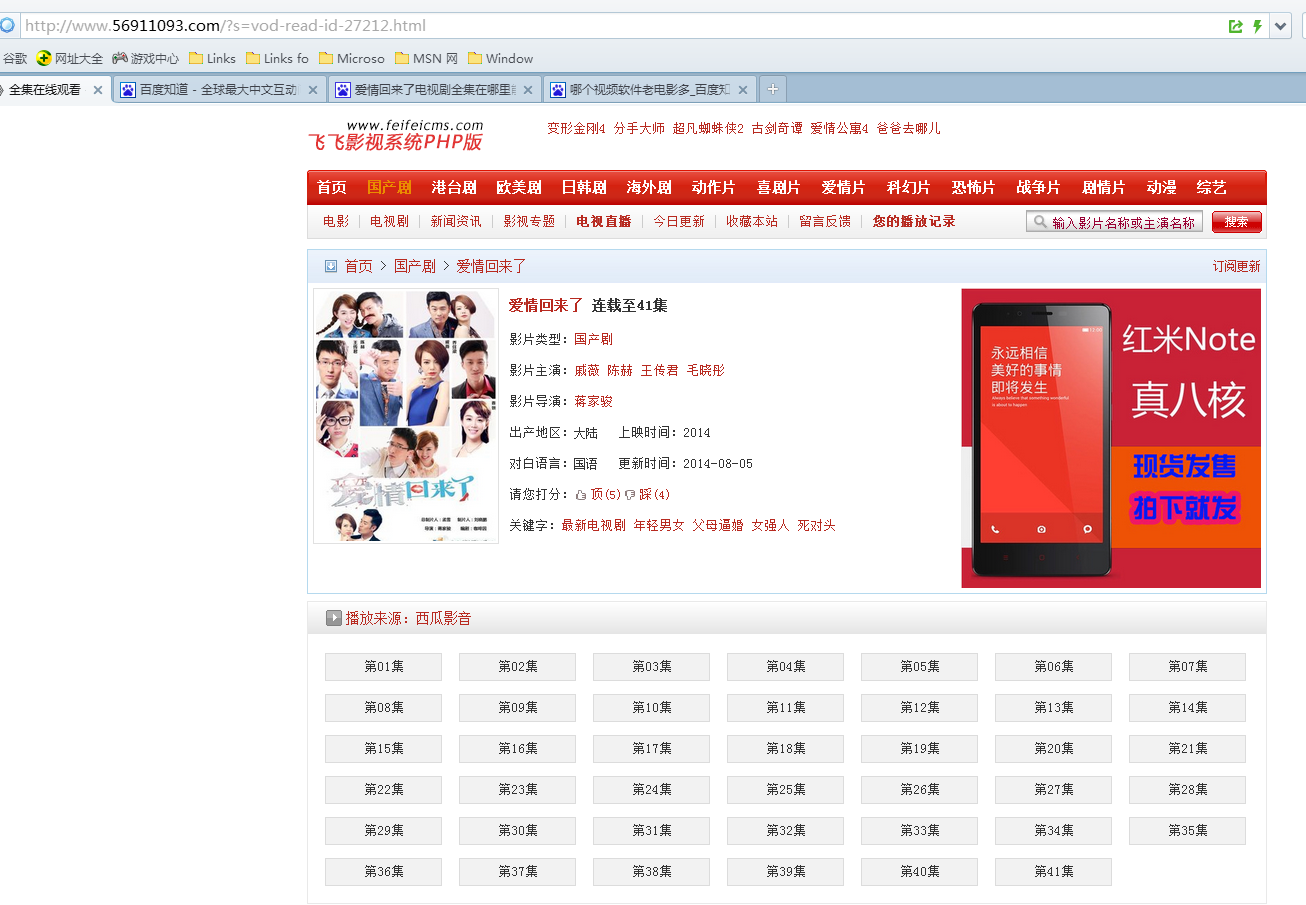1306x905 pixels.
Task: Click the thumbs-down 踩 rating icon
Action: click(630, 495)
